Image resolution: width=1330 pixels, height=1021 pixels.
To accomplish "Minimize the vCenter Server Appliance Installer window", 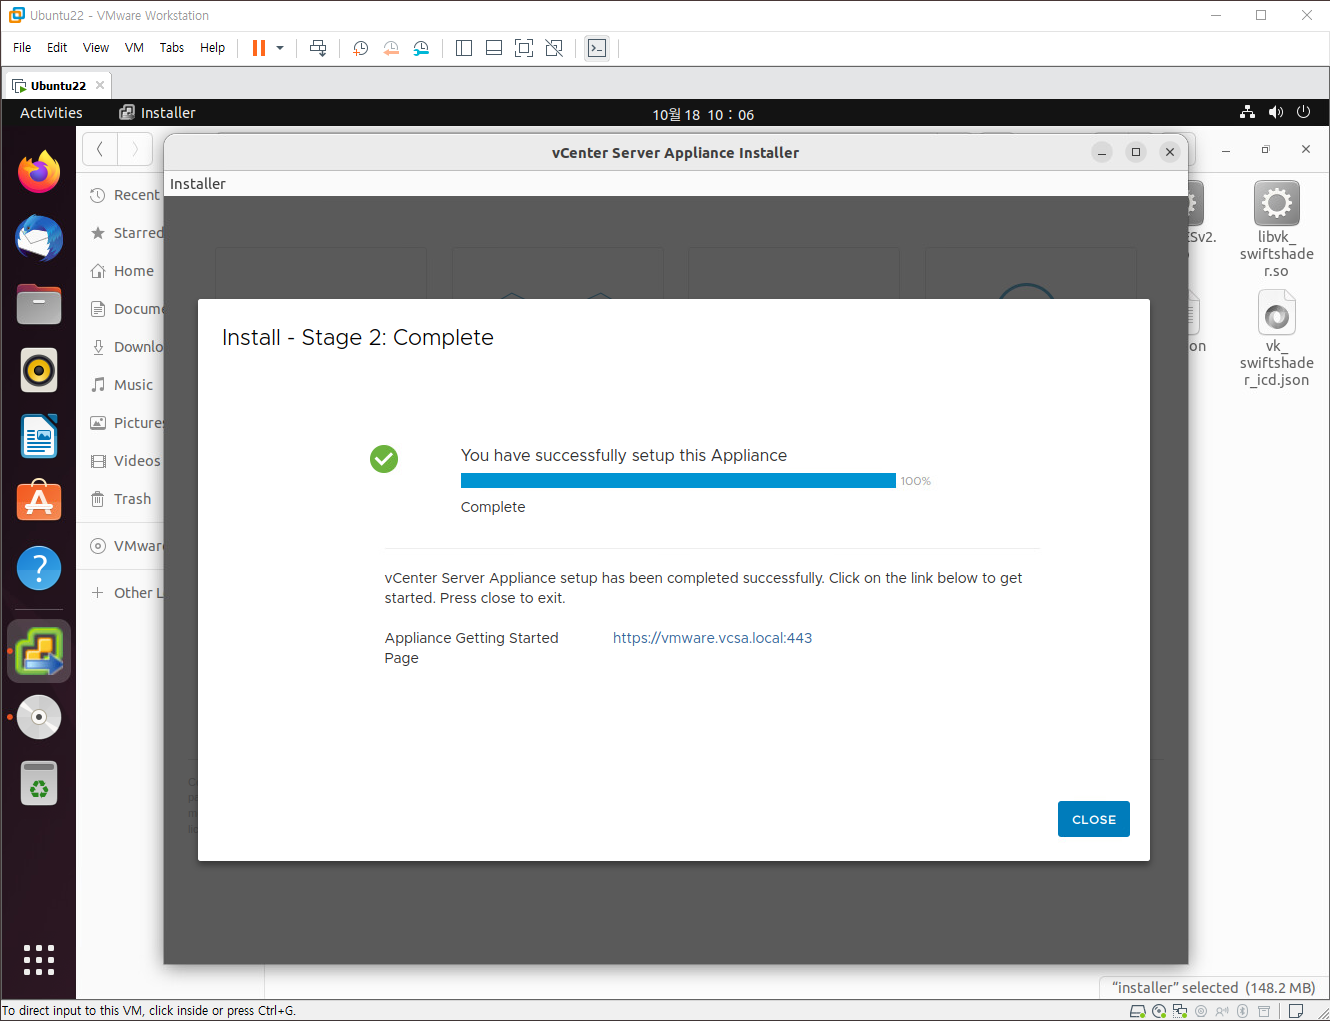I will [x=1102, y=152].
